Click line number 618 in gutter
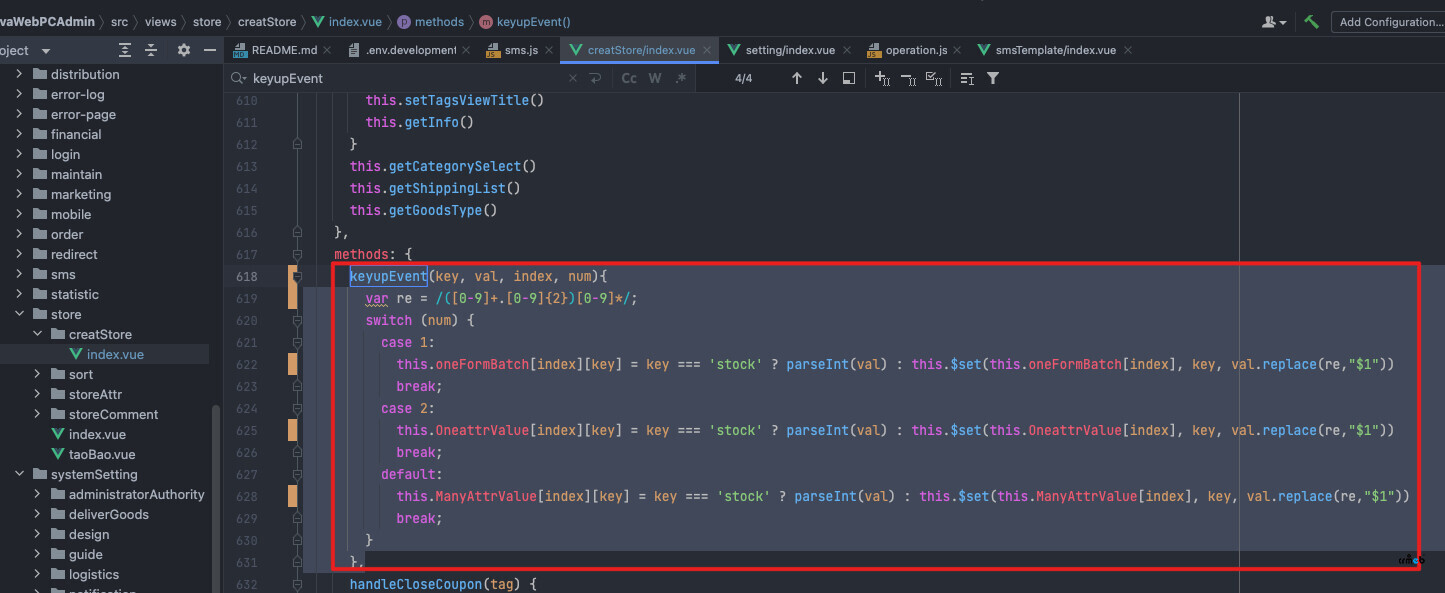The height and width of the screenshot is (593, 1445). click(246, 276)
